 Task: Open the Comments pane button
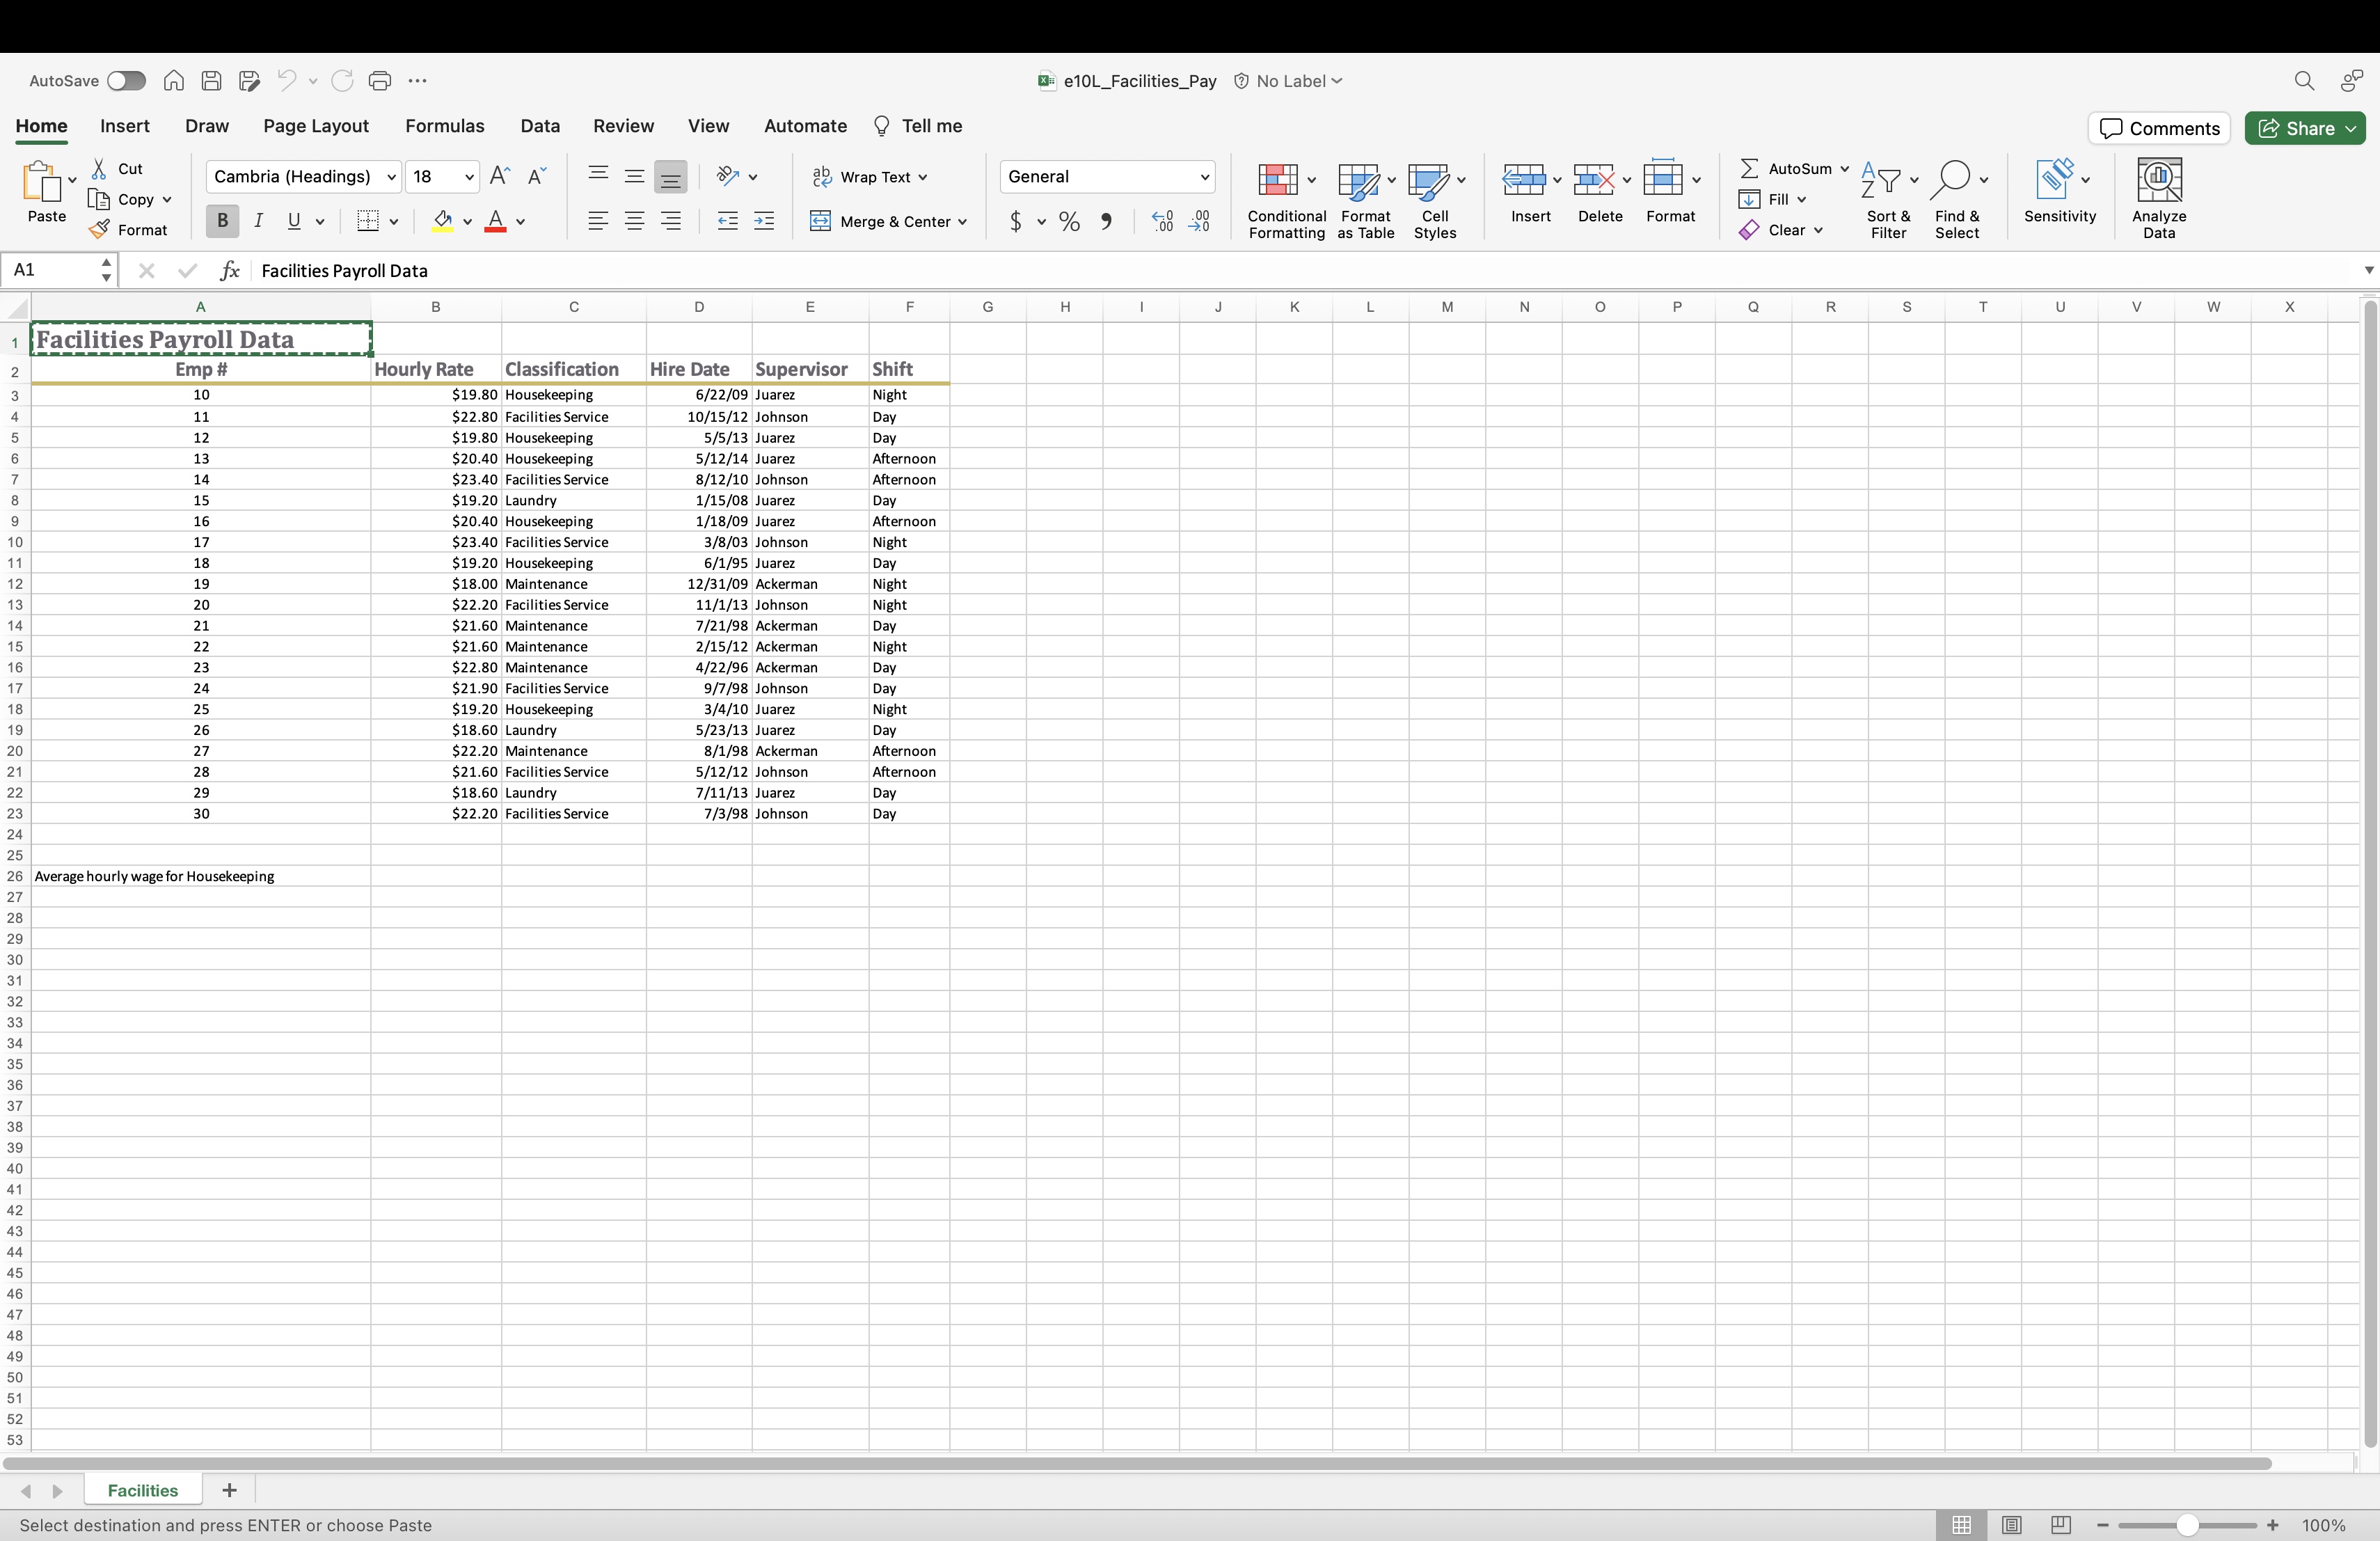point(2158,128)
